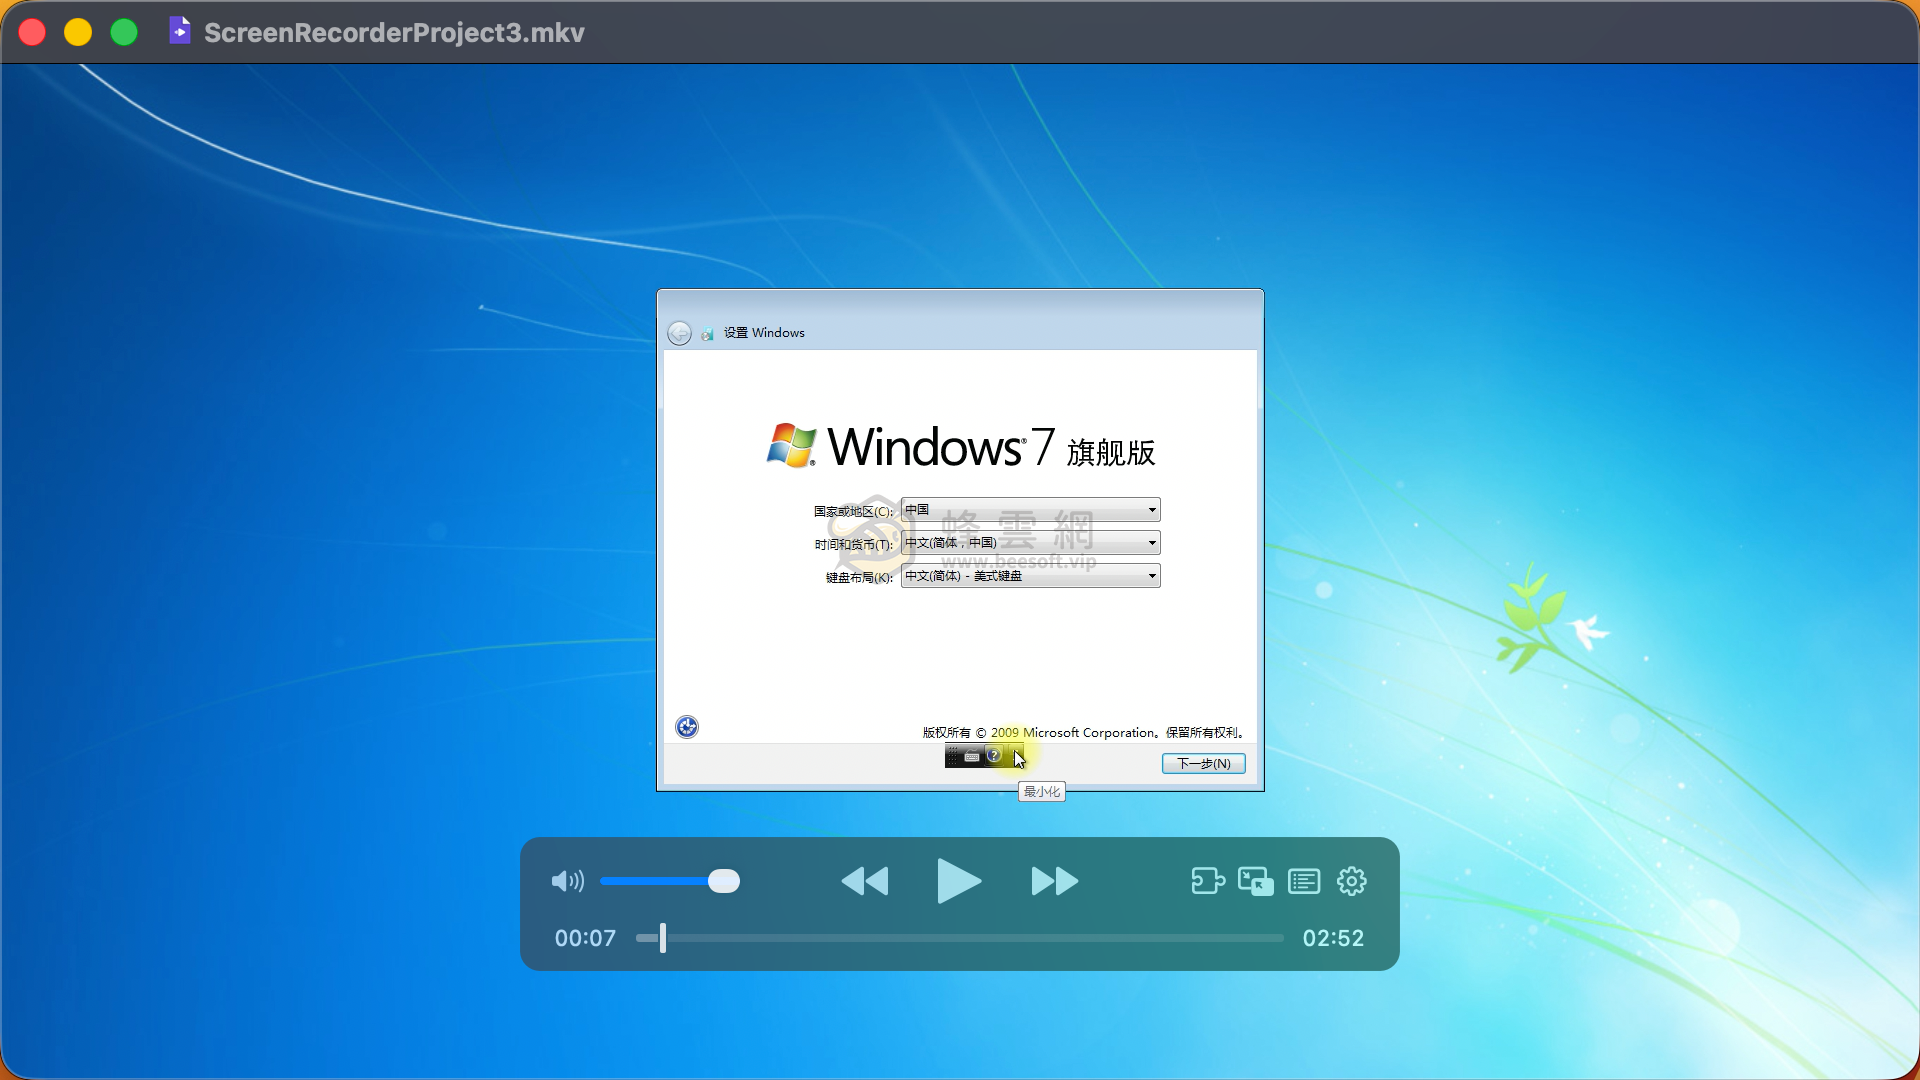Click the blue help question mark icon

[994, 756]
